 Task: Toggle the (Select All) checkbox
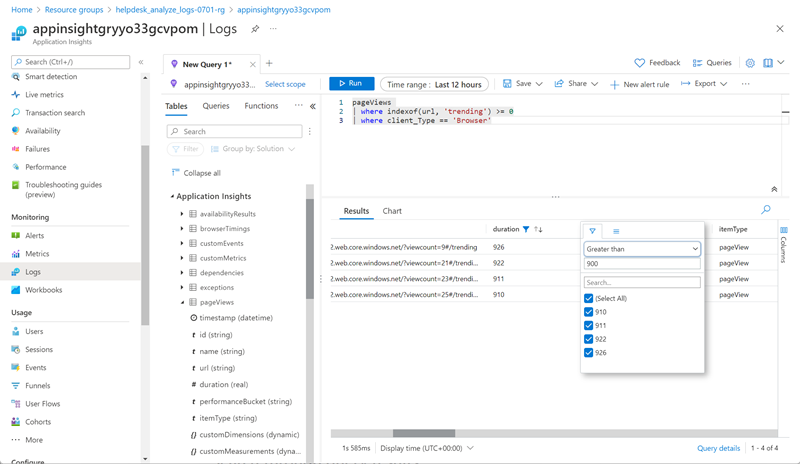pos(588,298)
